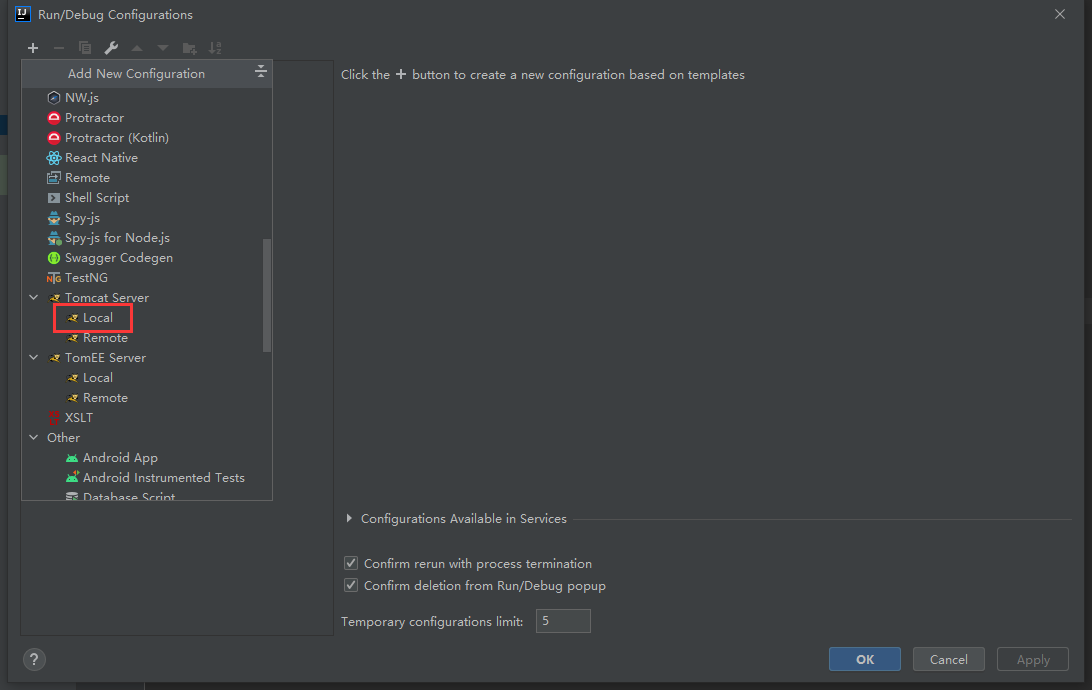The image size is (1092, 690).
Task: Choose Local under TomEE Server
Action: pyautogui.click(x=98, y=378)
